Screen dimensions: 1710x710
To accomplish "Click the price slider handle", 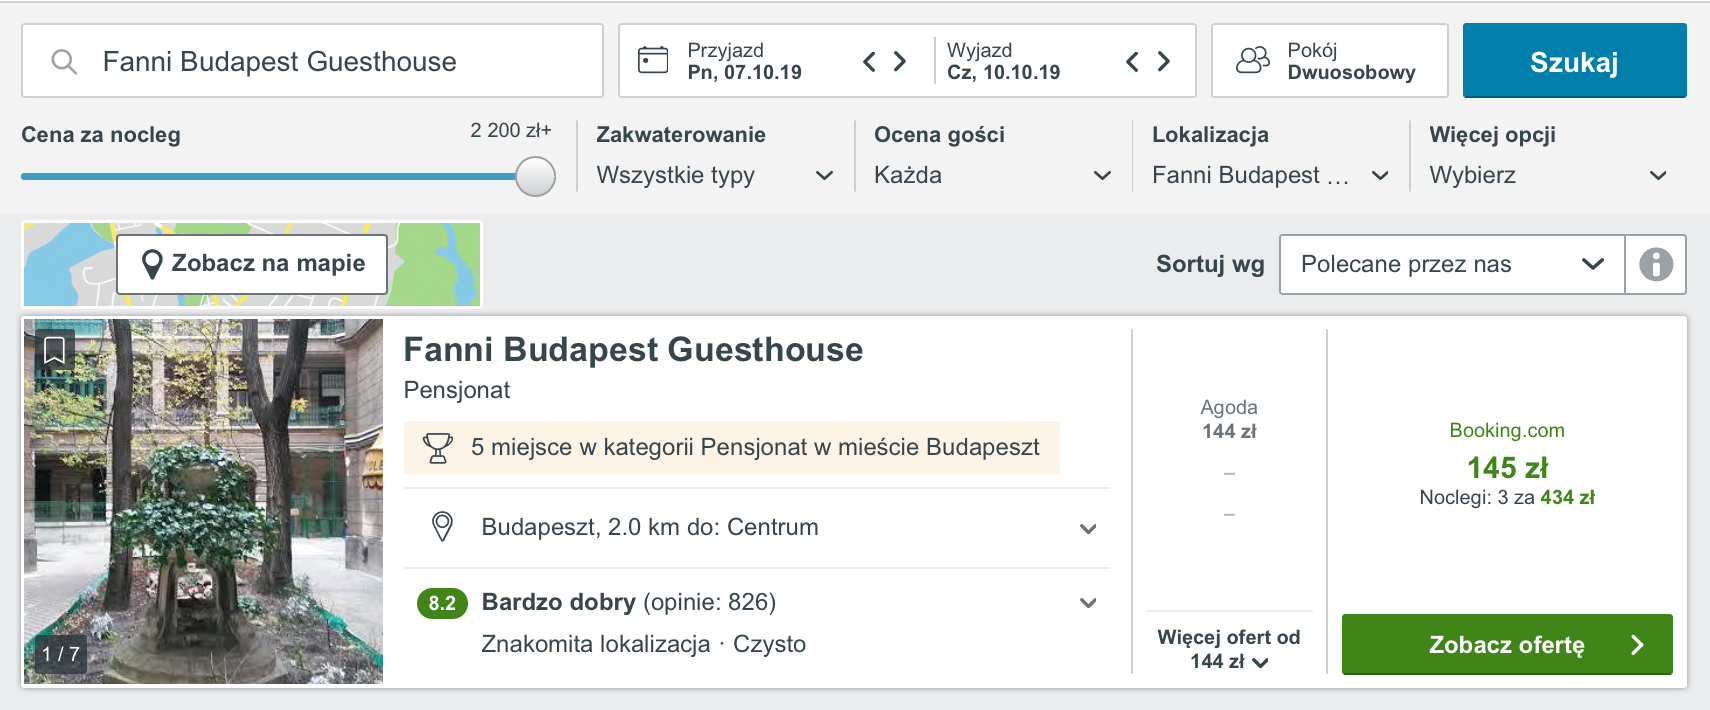I will (535, 177).
